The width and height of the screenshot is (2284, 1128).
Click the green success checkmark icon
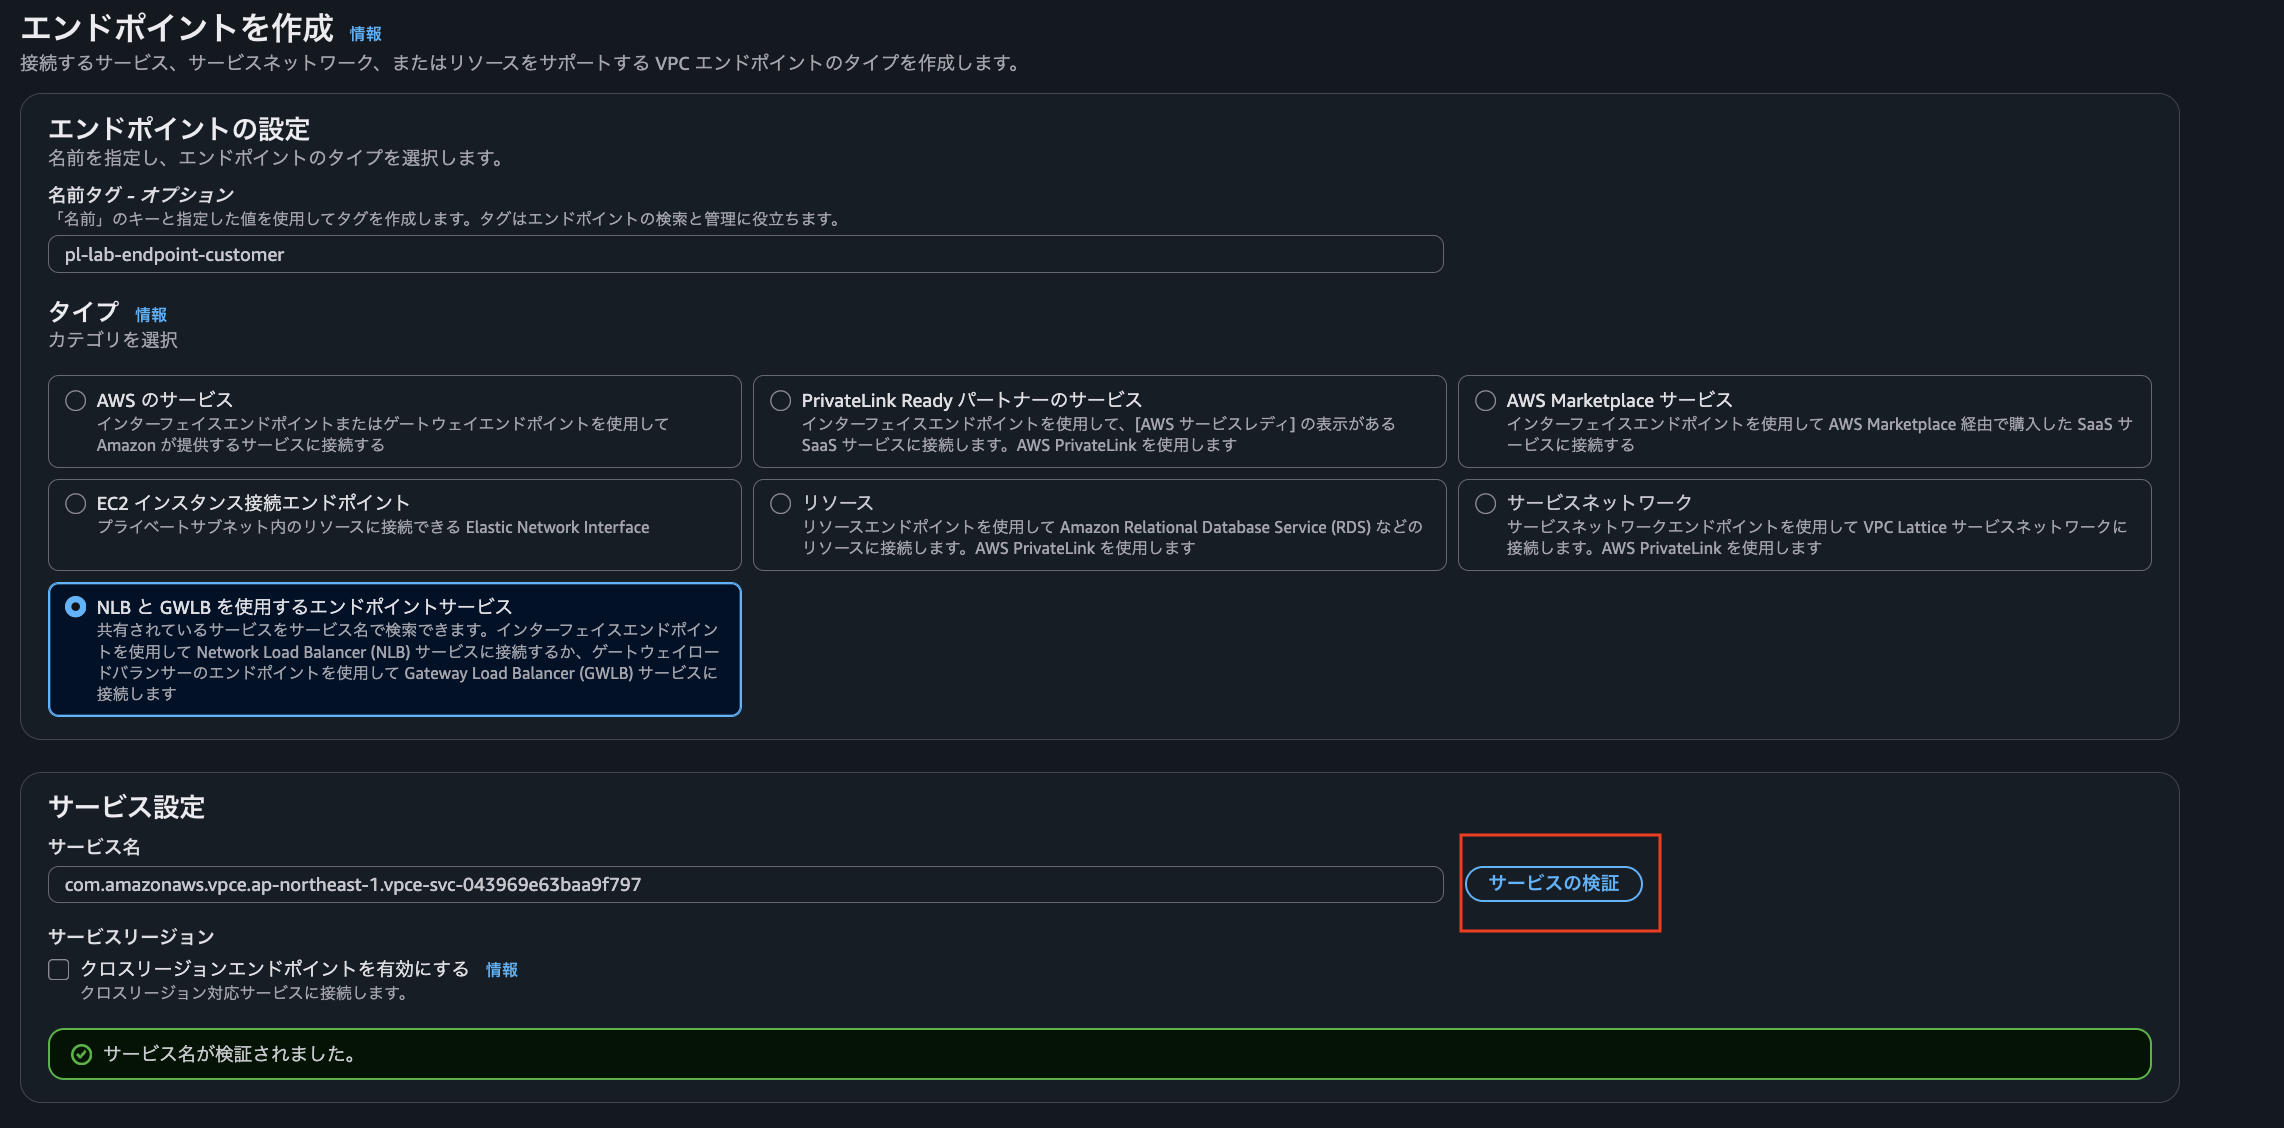coord(80,1053)
